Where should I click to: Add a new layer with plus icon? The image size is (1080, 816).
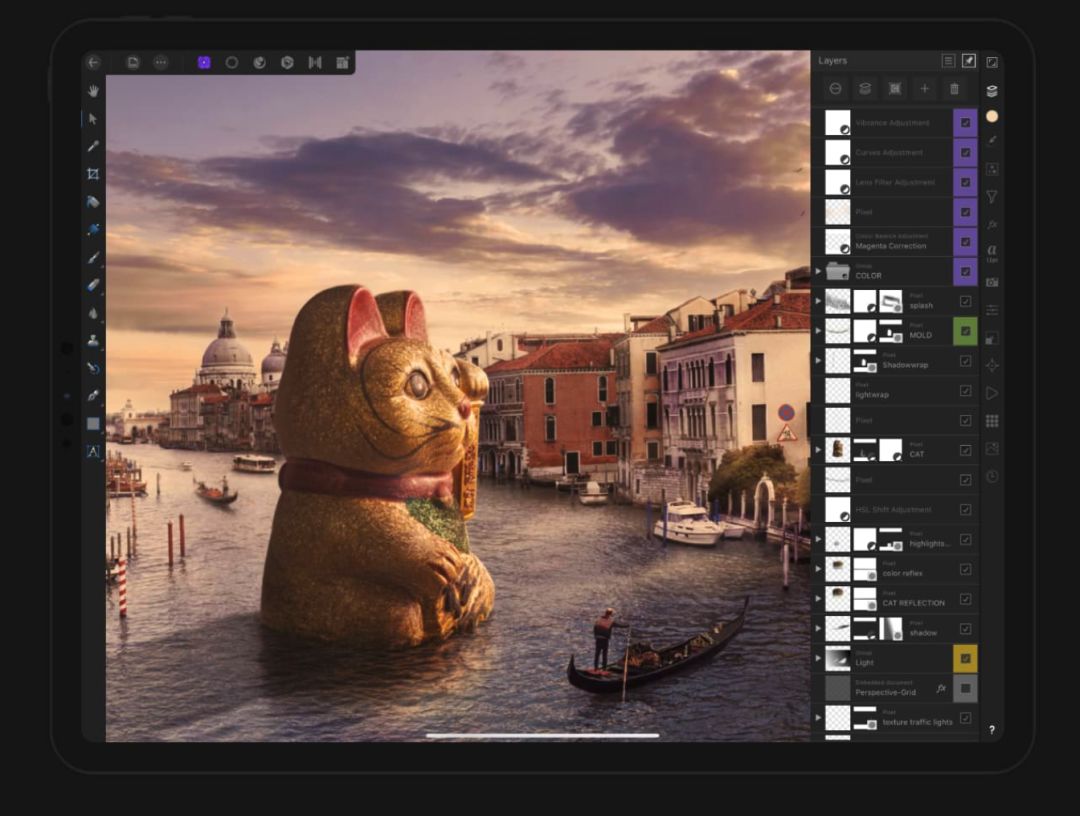tap(924, 89)
